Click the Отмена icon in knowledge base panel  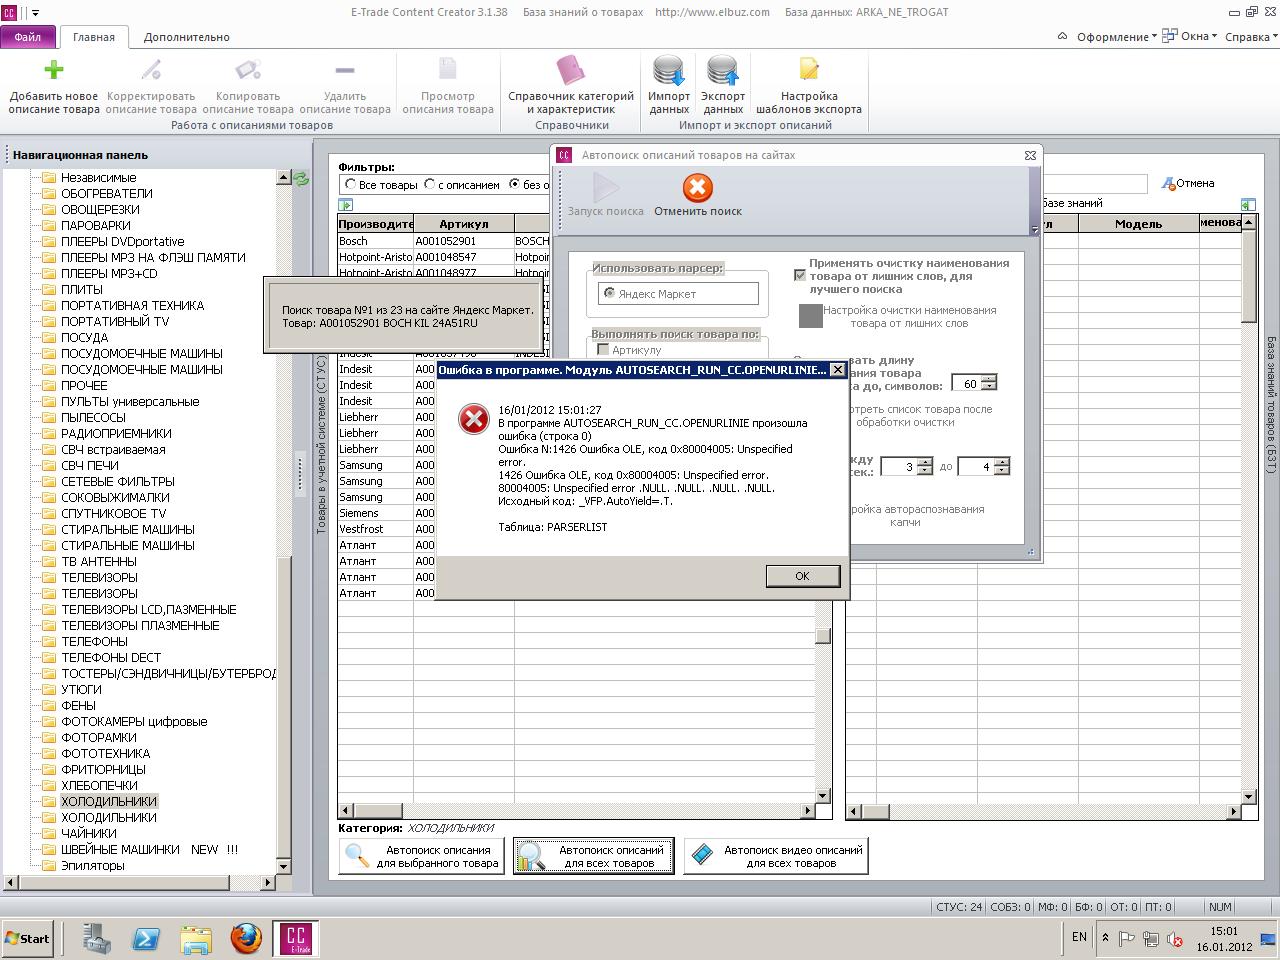(1168, 184)
